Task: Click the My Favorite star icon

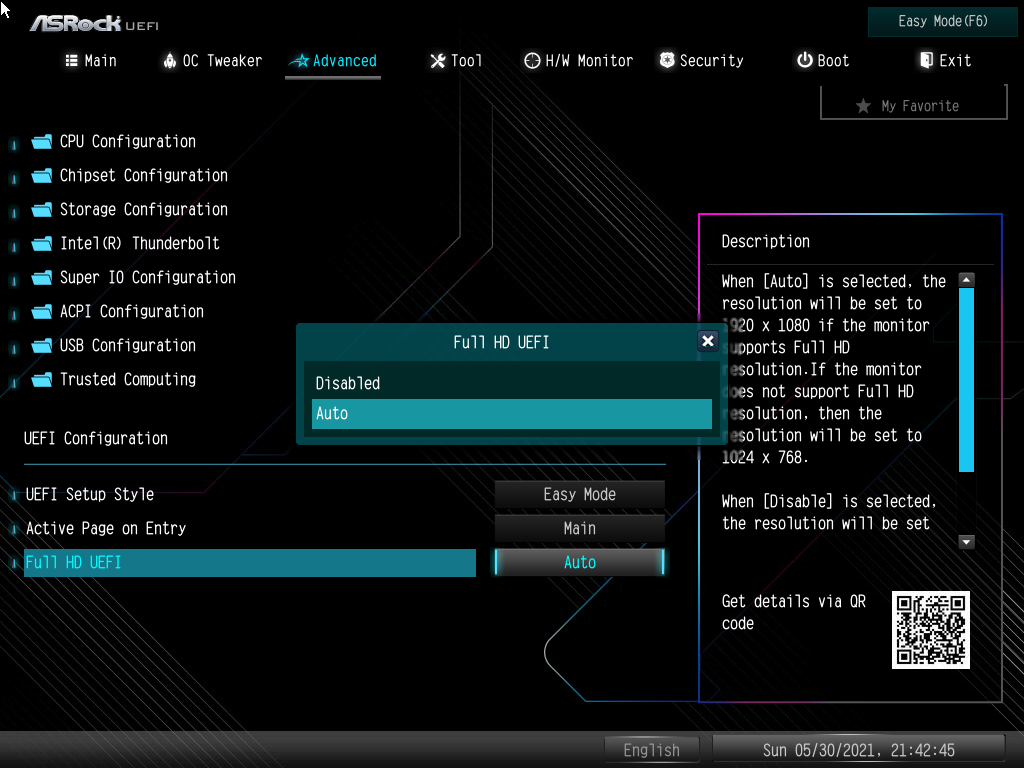Action: [x=863, y=106]
